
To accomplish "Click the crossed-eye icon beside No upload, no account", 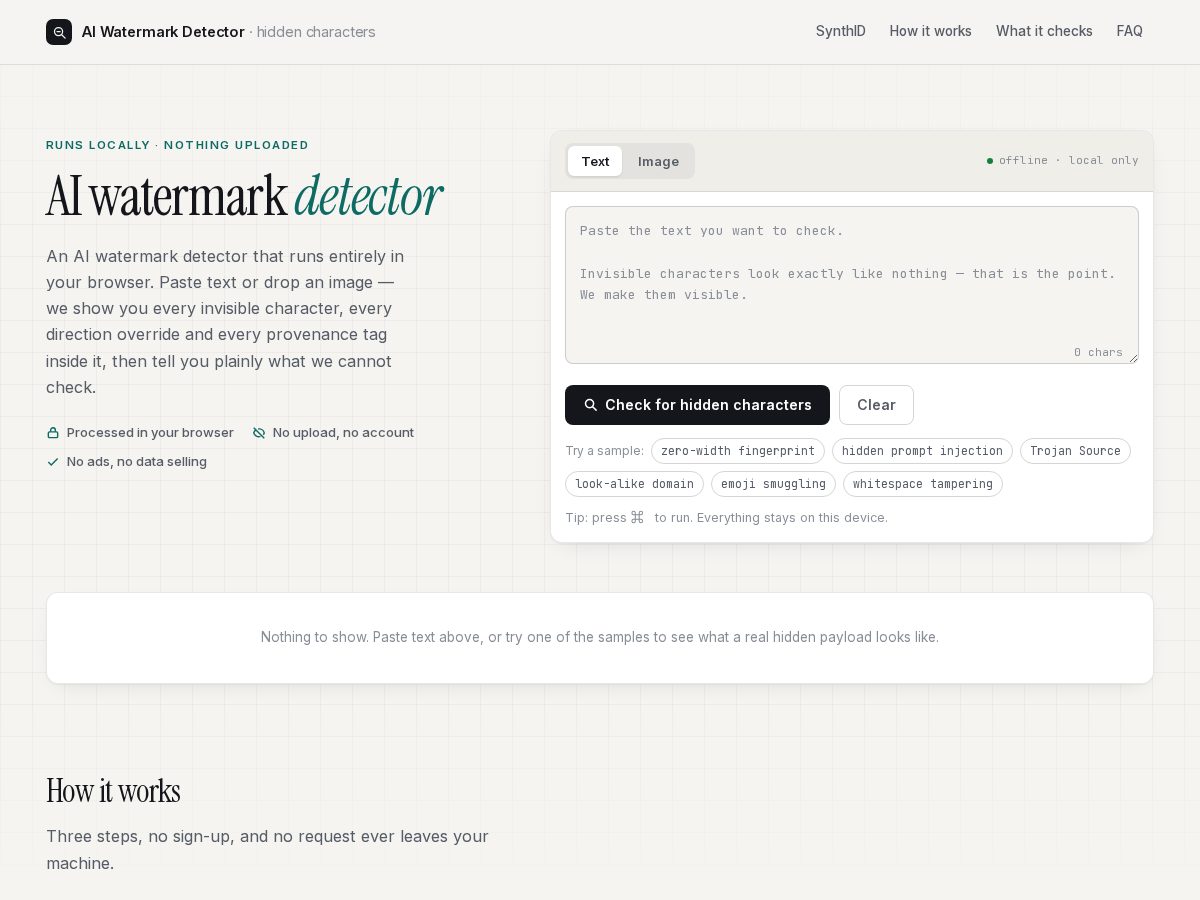I will pyautogui.click(x=259, y=433).
